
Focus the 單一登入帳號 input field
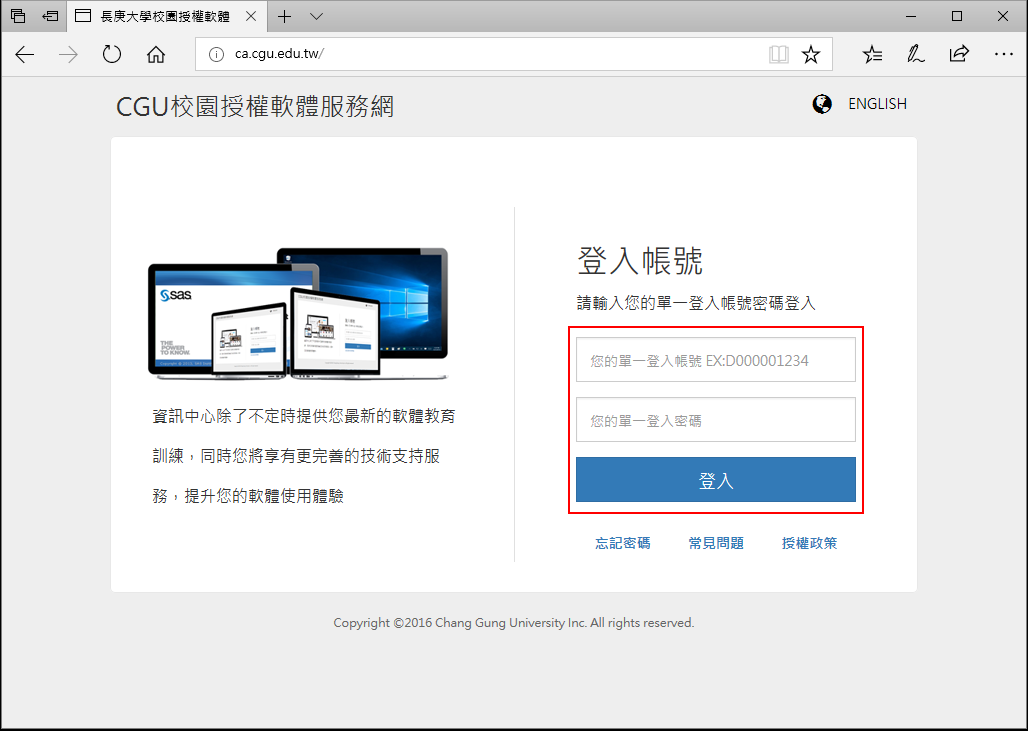(716, 360)
